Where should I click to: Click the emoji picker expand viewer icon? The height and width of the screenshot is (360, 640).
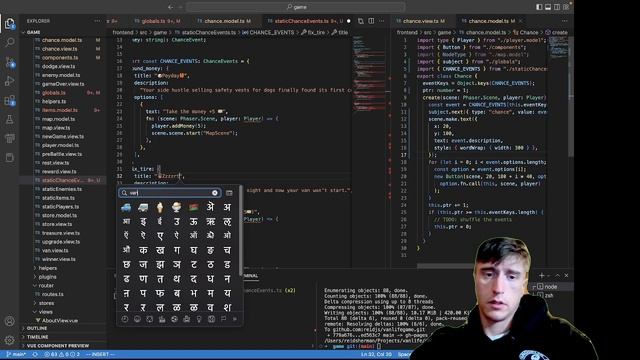point(229,193)
